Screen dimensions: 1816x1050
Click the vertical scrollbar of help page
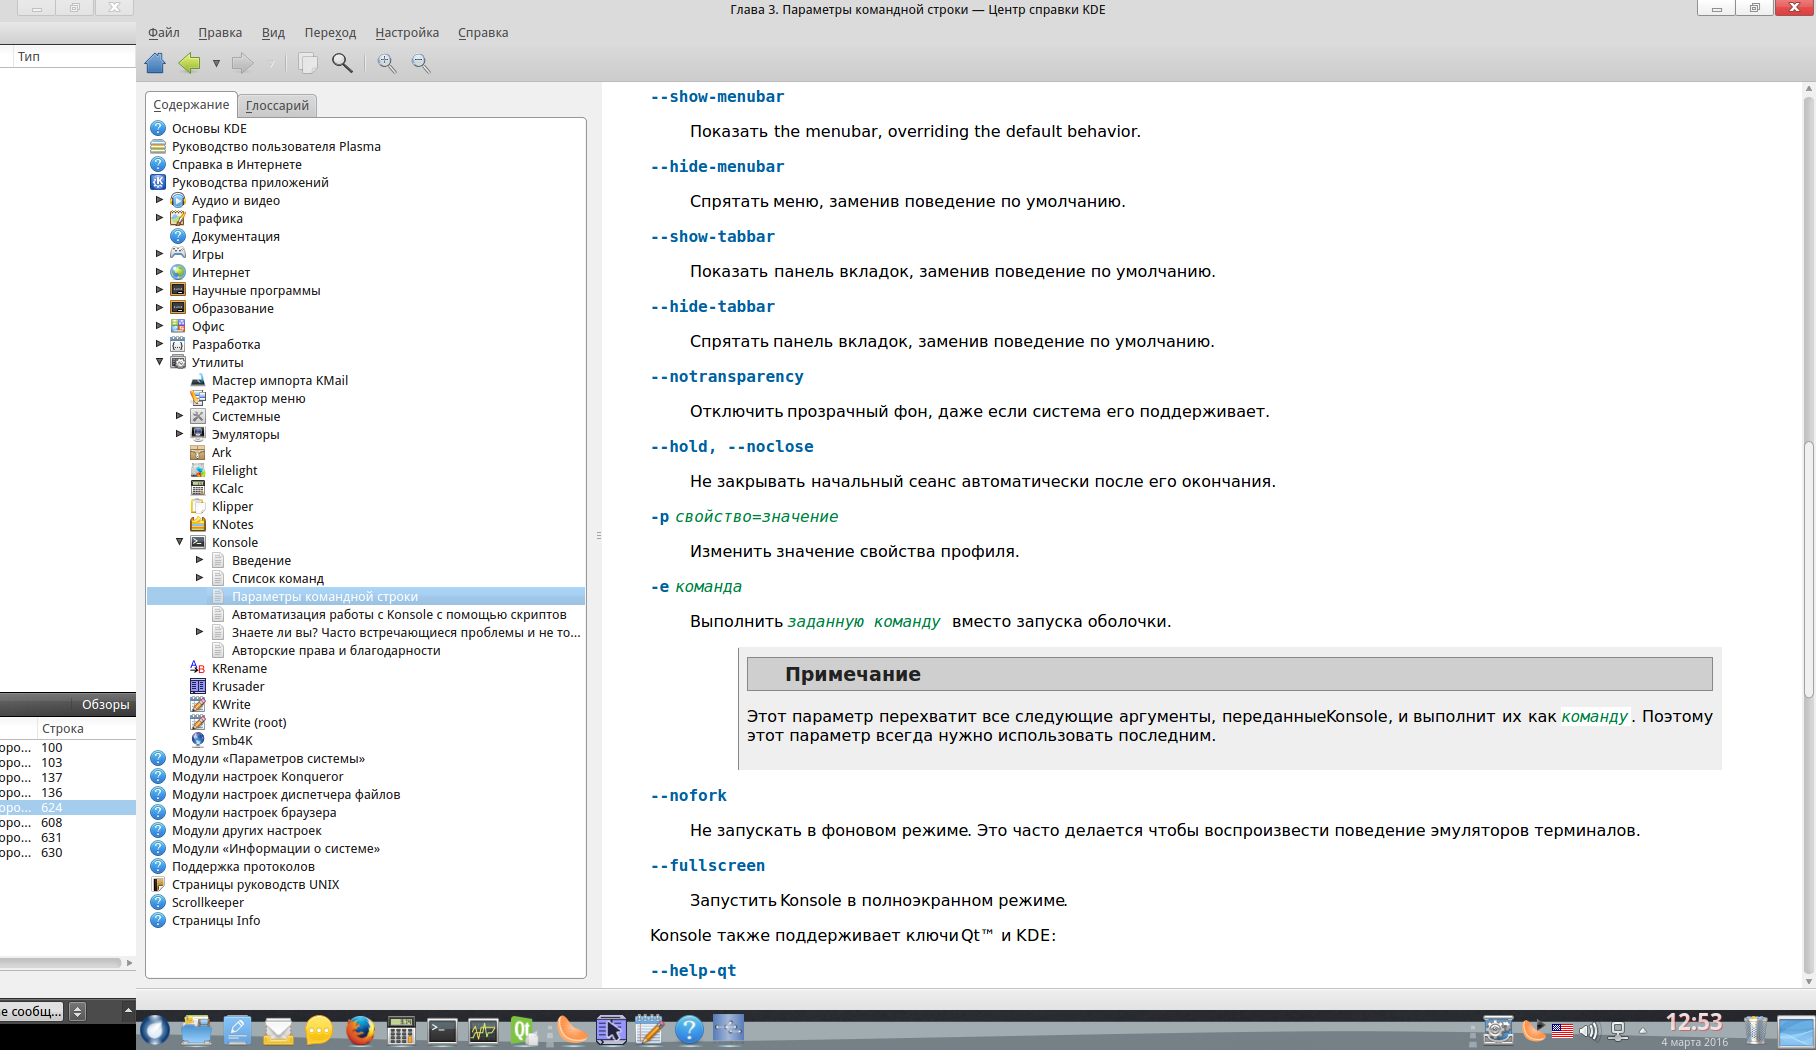[x=1808, y=570]
